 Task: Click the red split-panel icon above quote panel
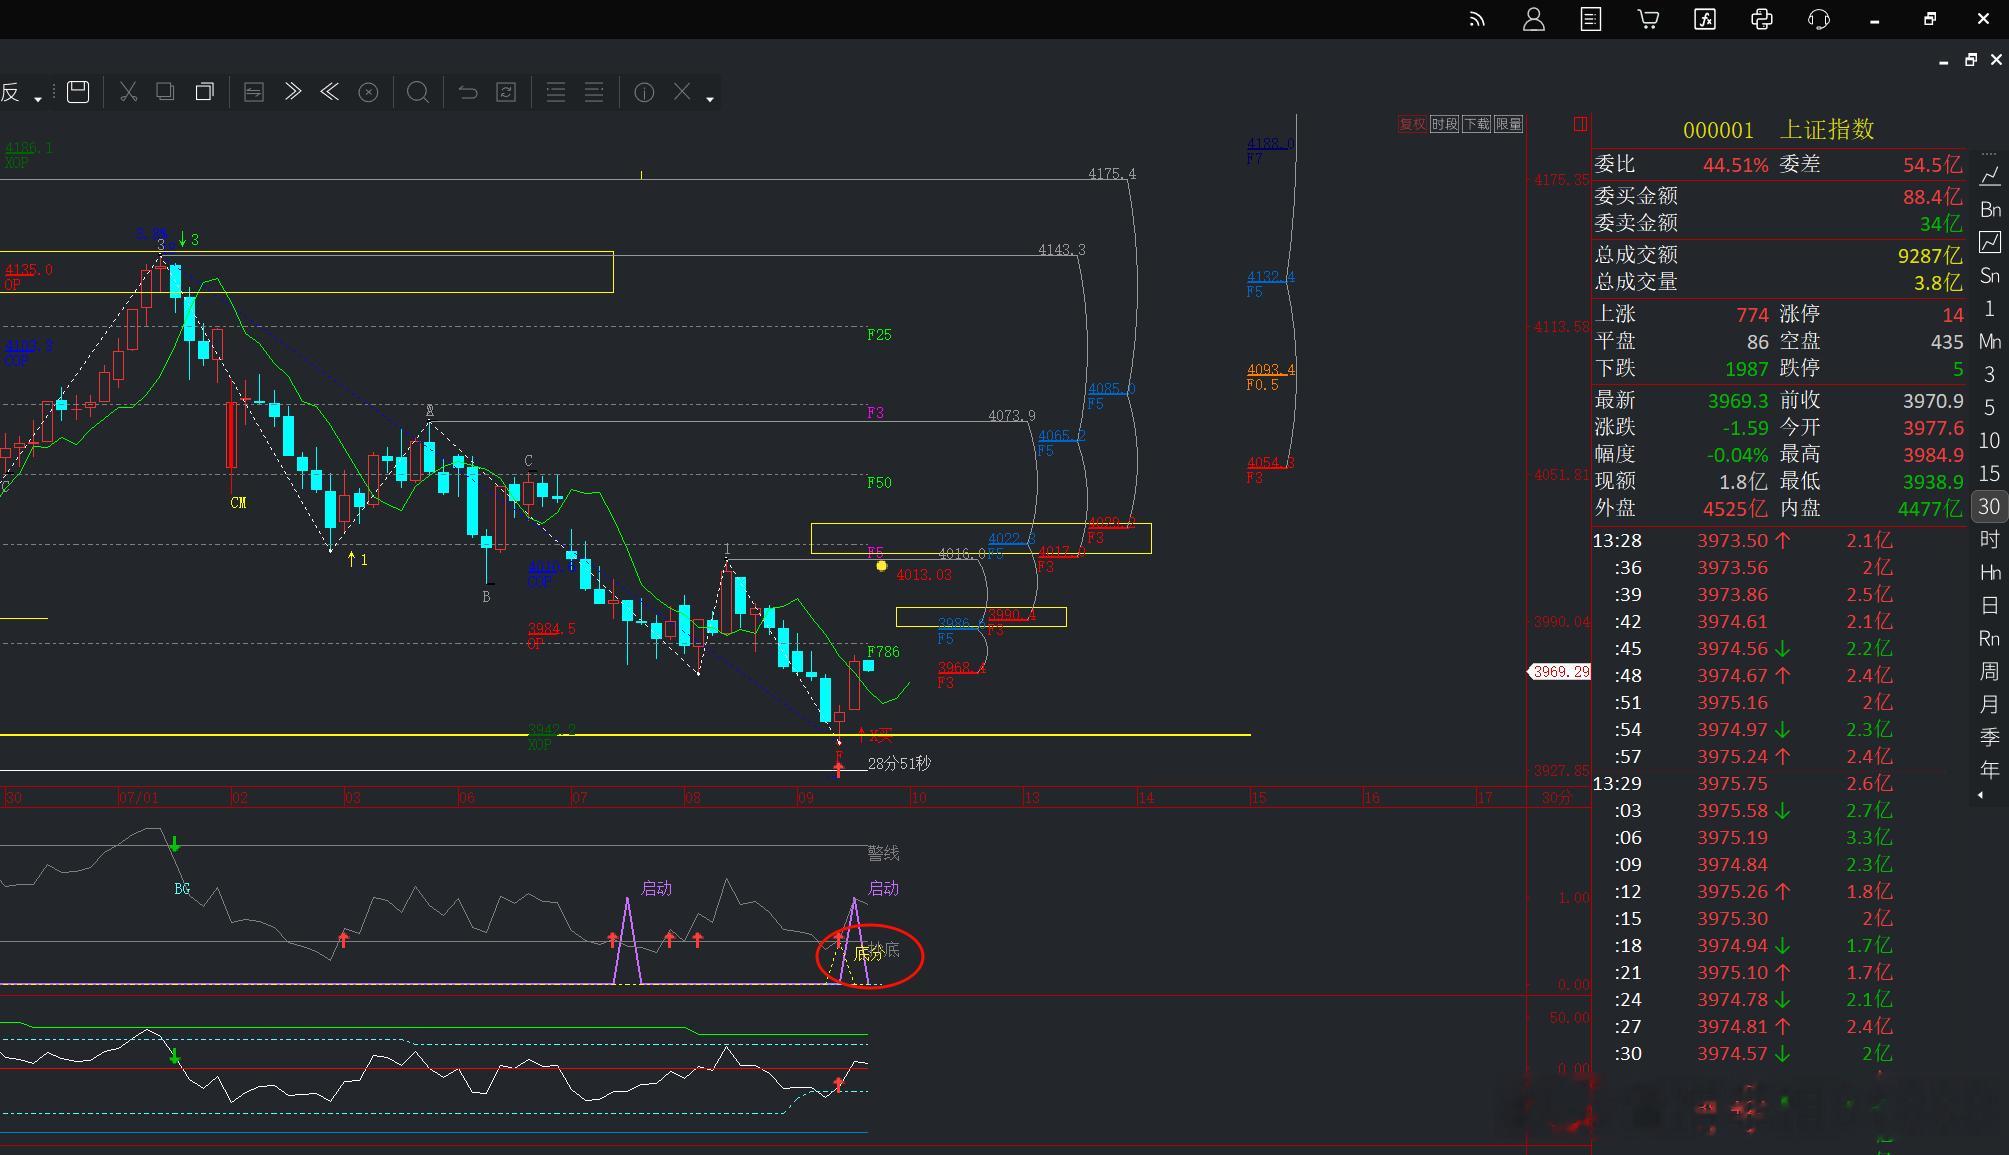coord(1580,124)
